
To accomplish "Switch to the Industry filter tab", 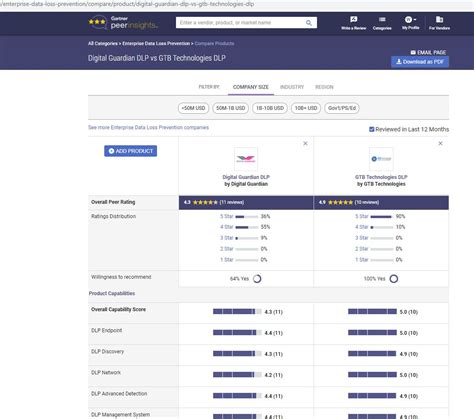I will pos(292,87).
